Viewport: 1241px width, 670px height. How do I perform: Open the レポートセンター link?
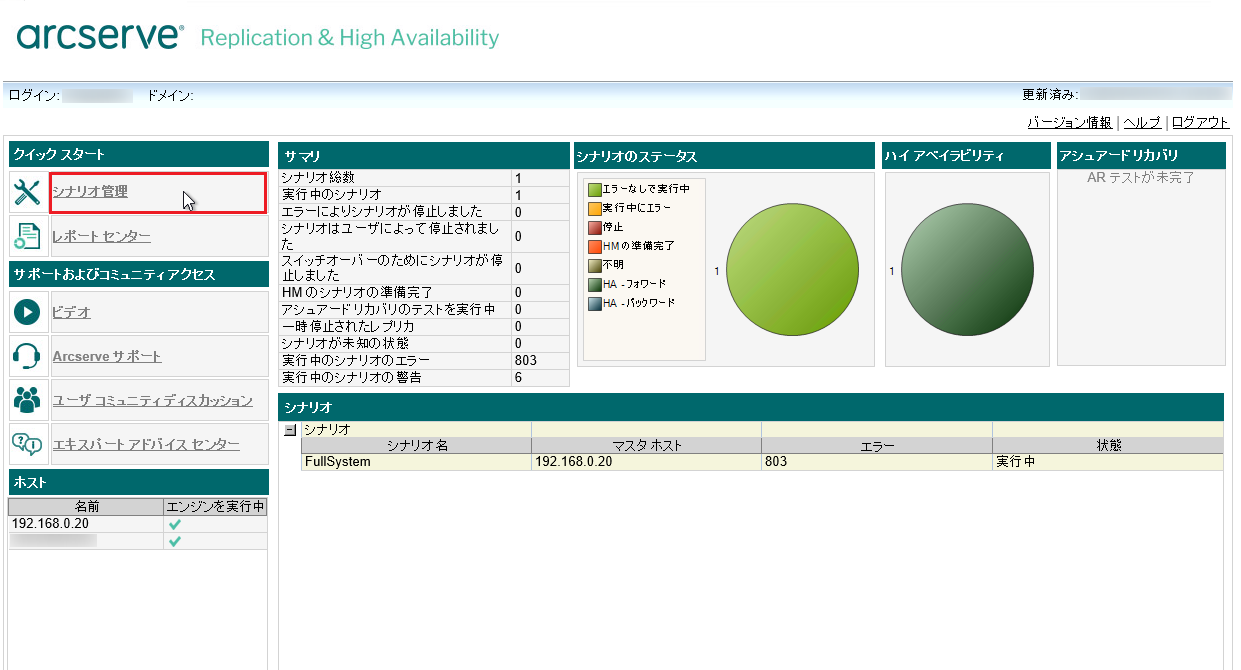[101, 236]
